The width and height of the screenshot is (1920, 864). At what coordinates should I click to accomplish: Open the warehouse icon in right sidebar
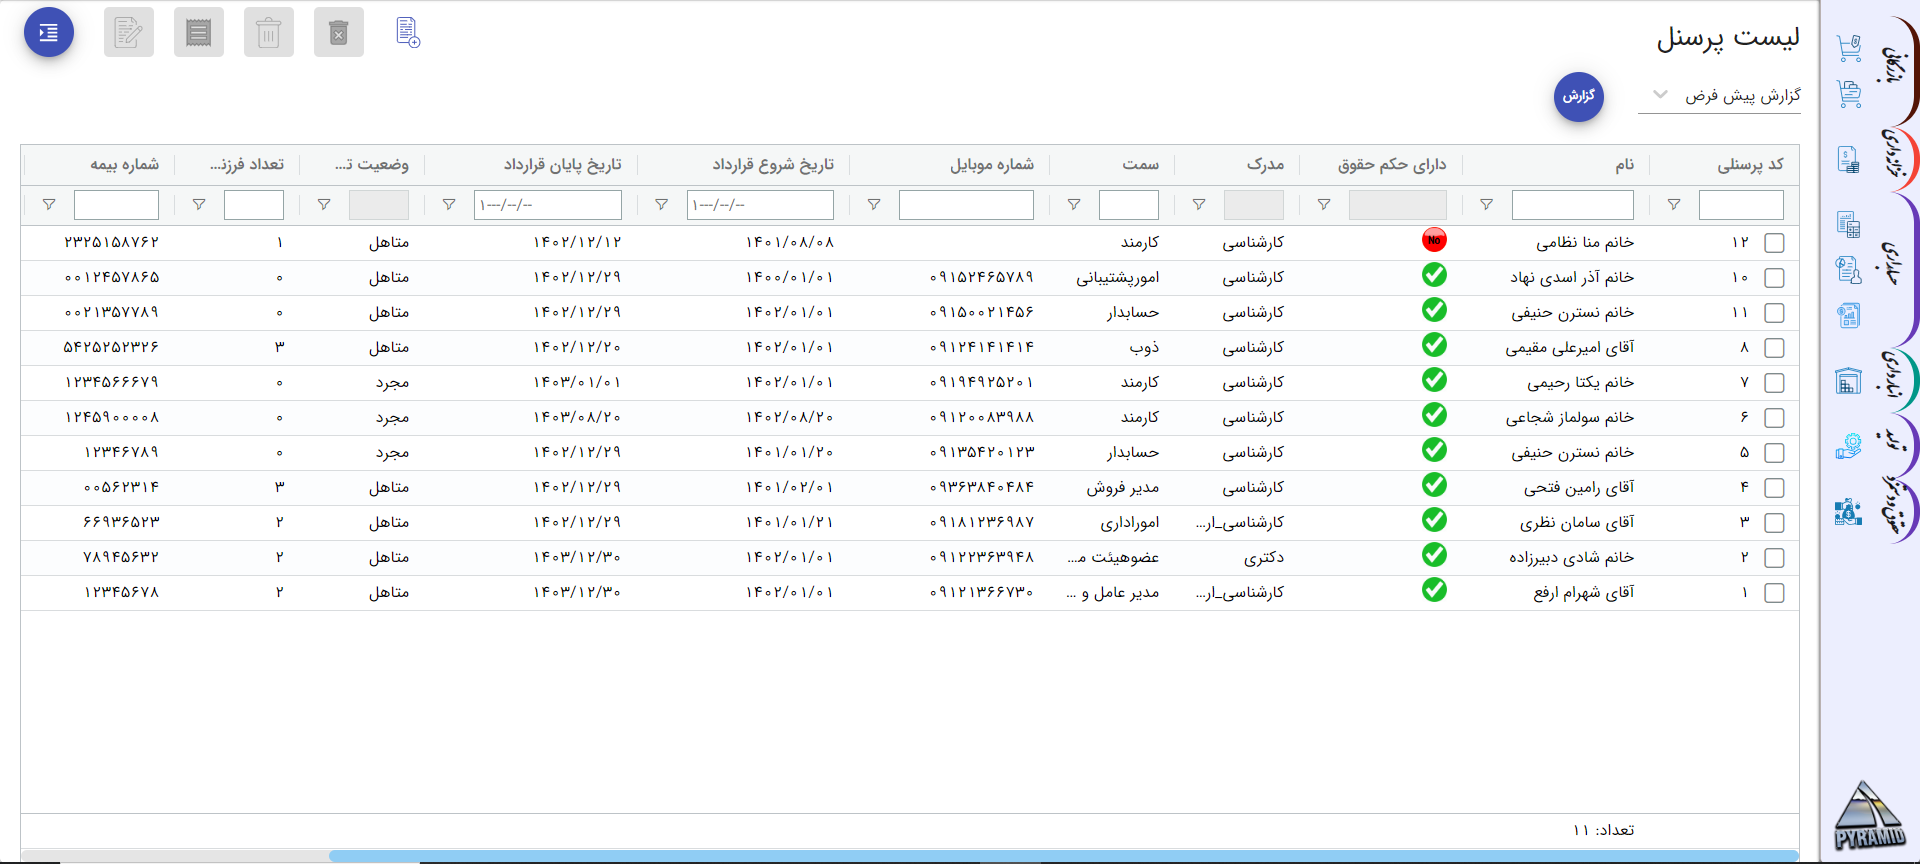(x=1848, y=381)
